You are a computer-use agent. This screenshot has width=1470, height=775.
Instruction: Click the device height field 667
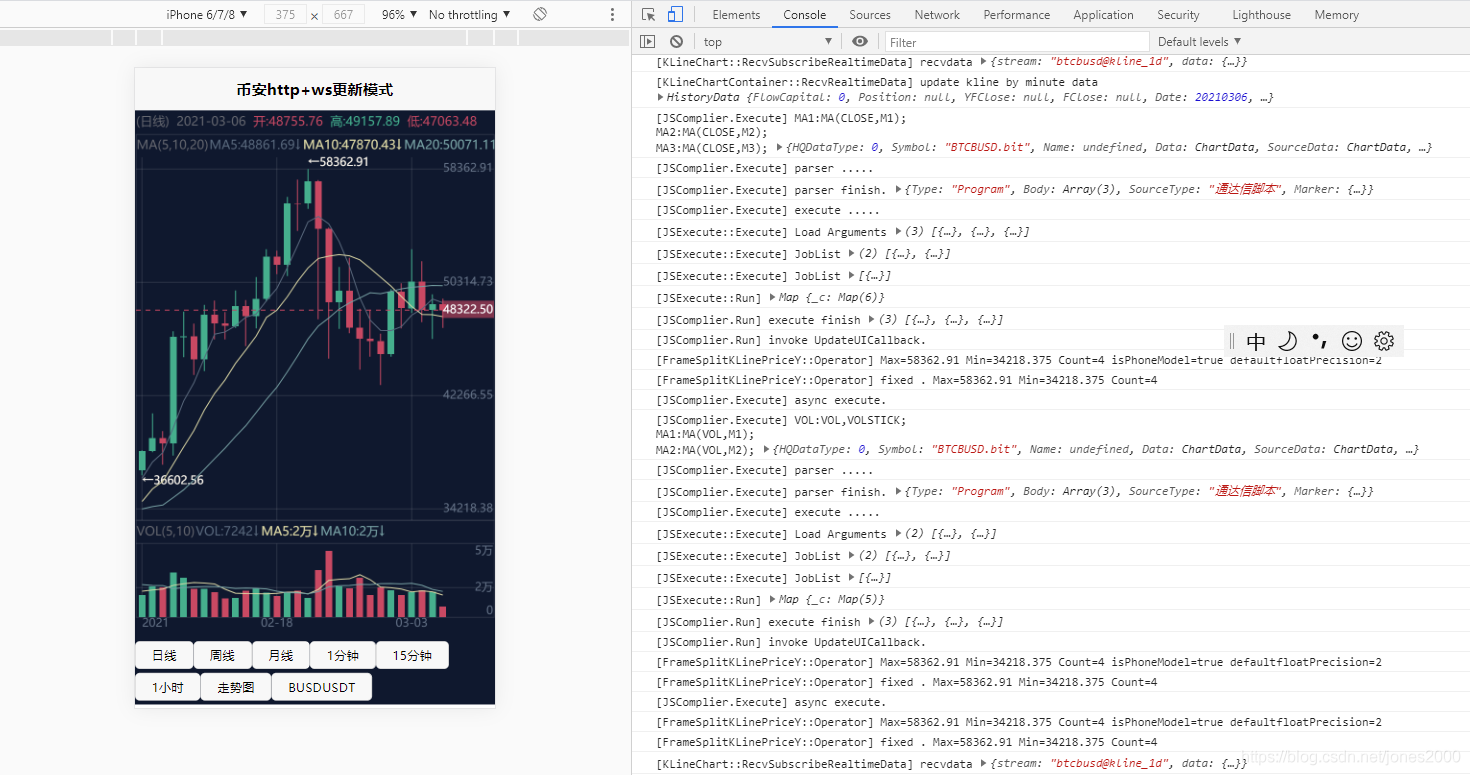[x=343, y=14]
